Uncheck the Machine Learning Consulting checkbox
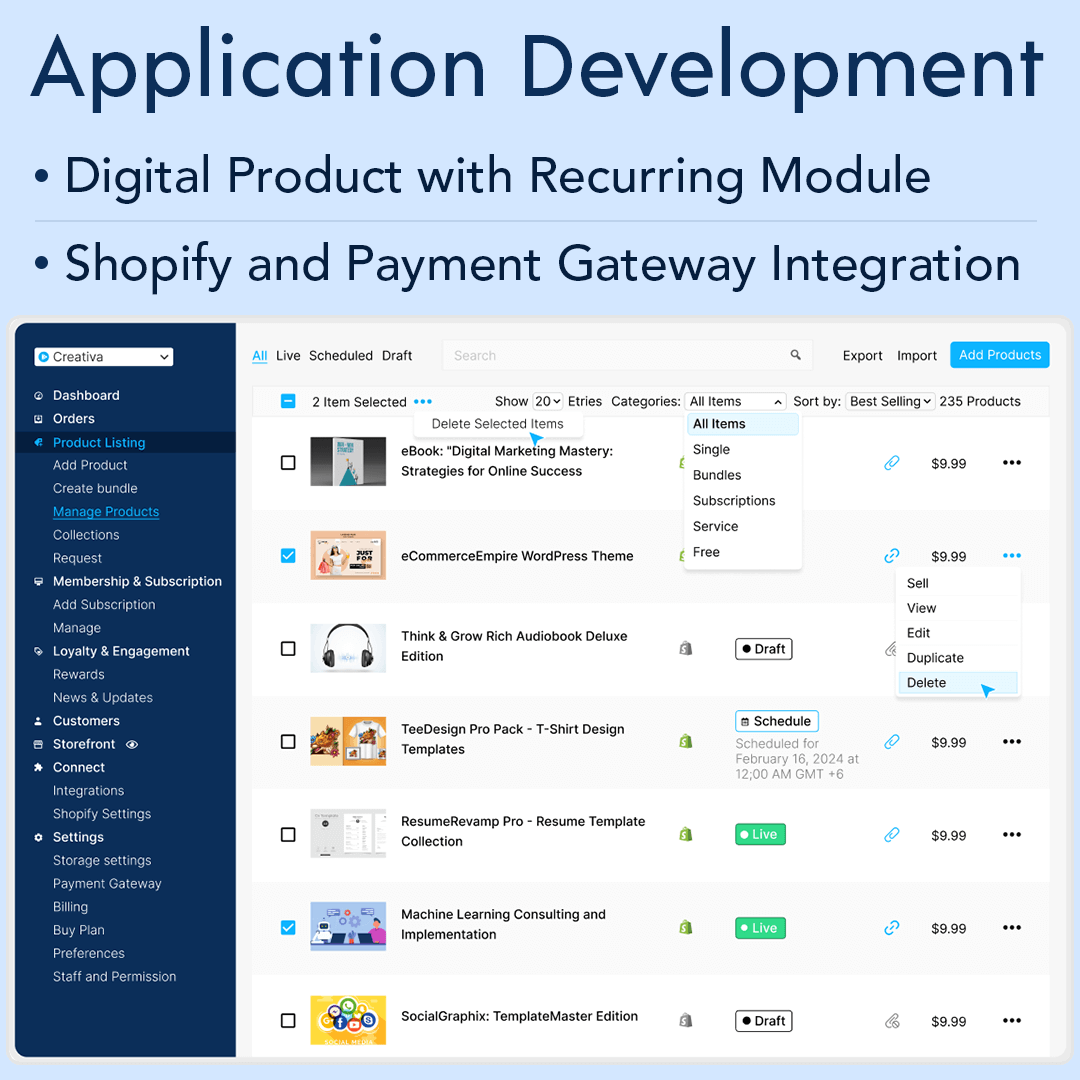Image resolution: width=1080 pixels, height=1080 pixels. [x=288, y=928]
